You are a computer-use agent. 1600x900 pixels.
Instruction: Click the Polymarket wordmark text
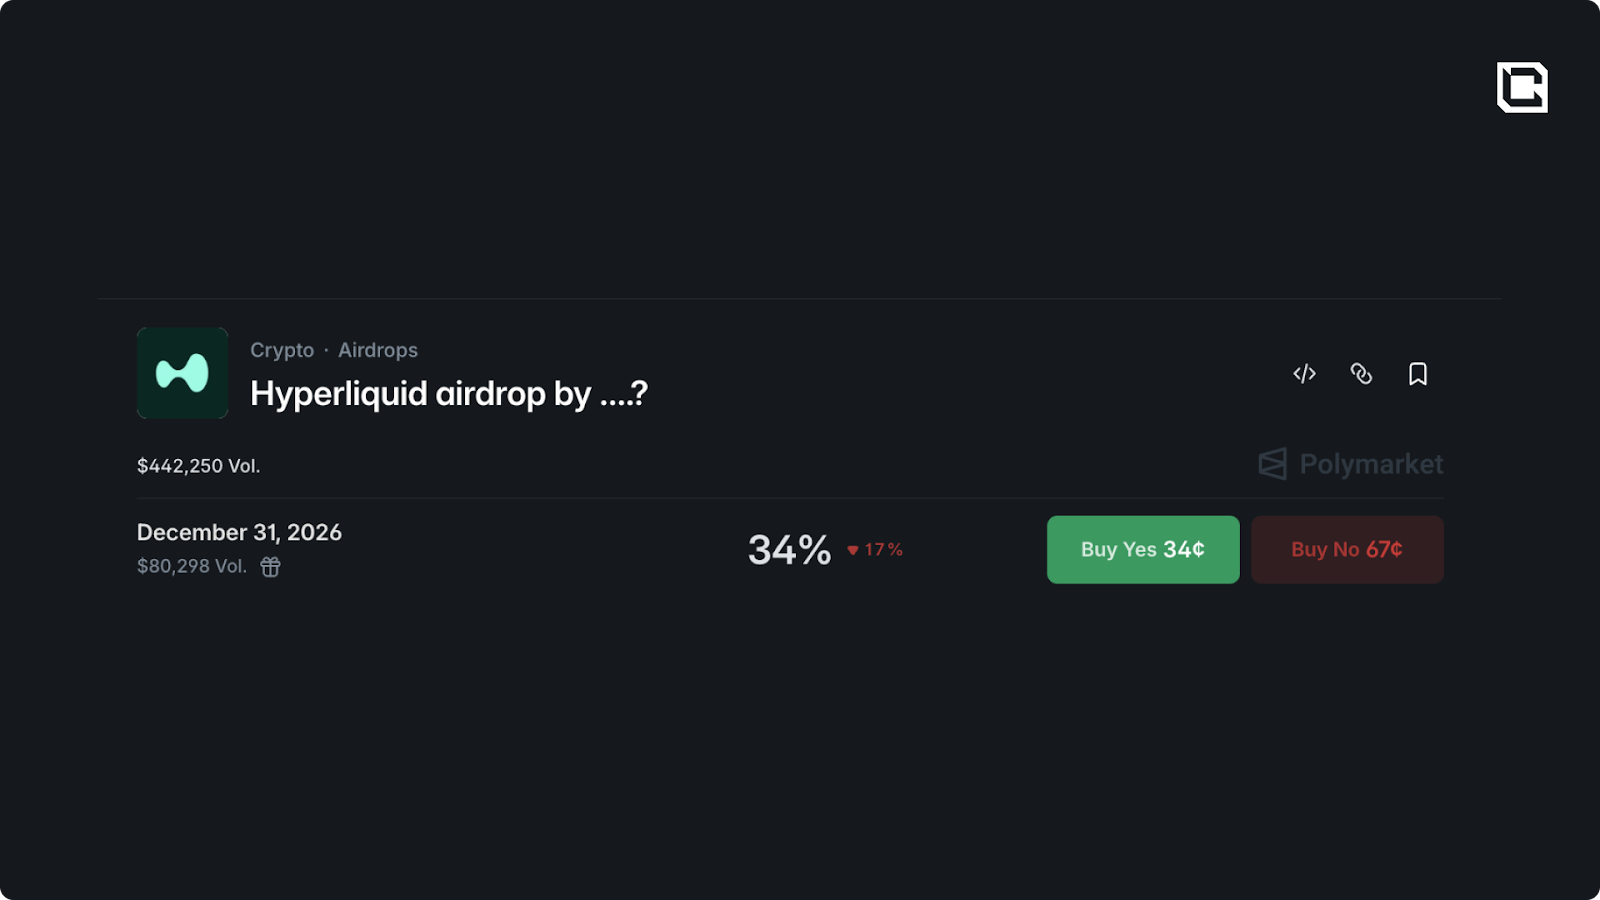click(1371, 464)
